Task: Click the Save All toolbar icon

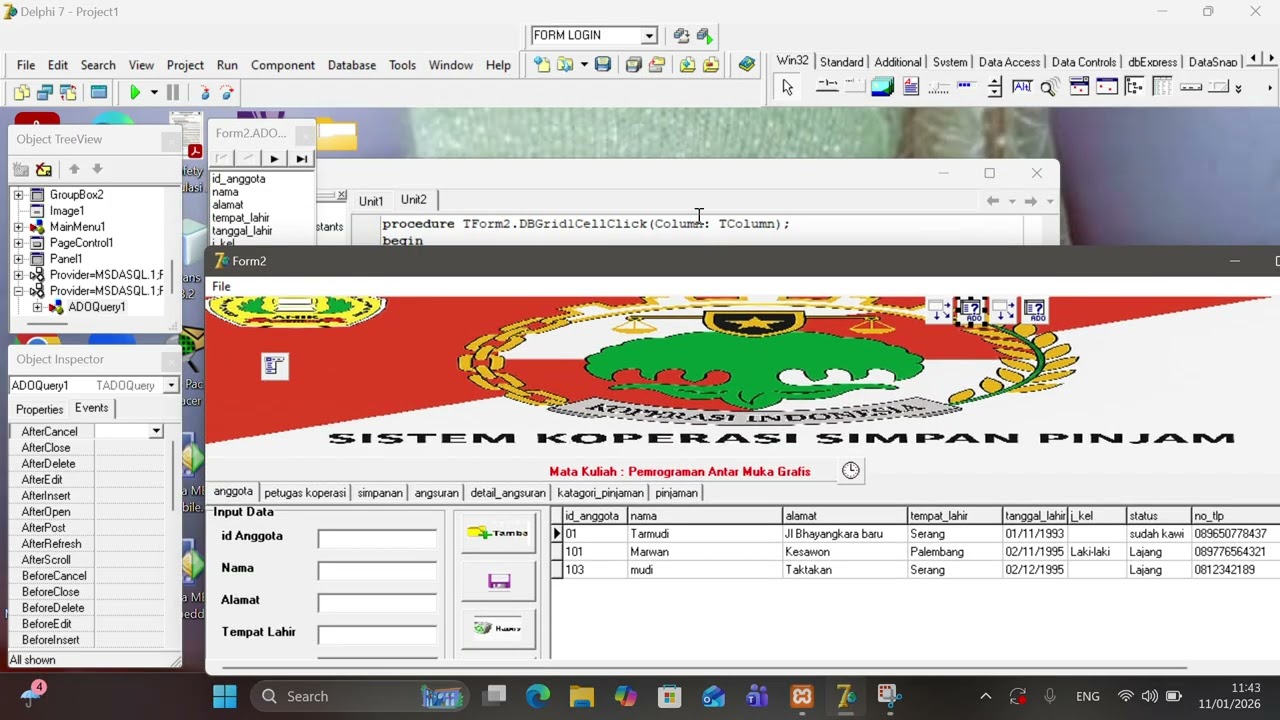Action: point(633,65)
